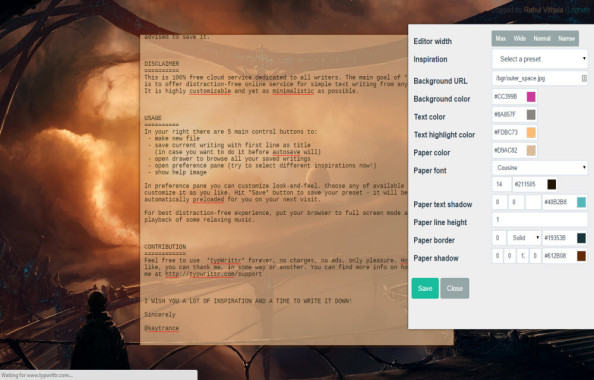The width and height of the screenshot is (594, 380).
Task: Close the preferences pane
Action: click(x=455, y=288)
